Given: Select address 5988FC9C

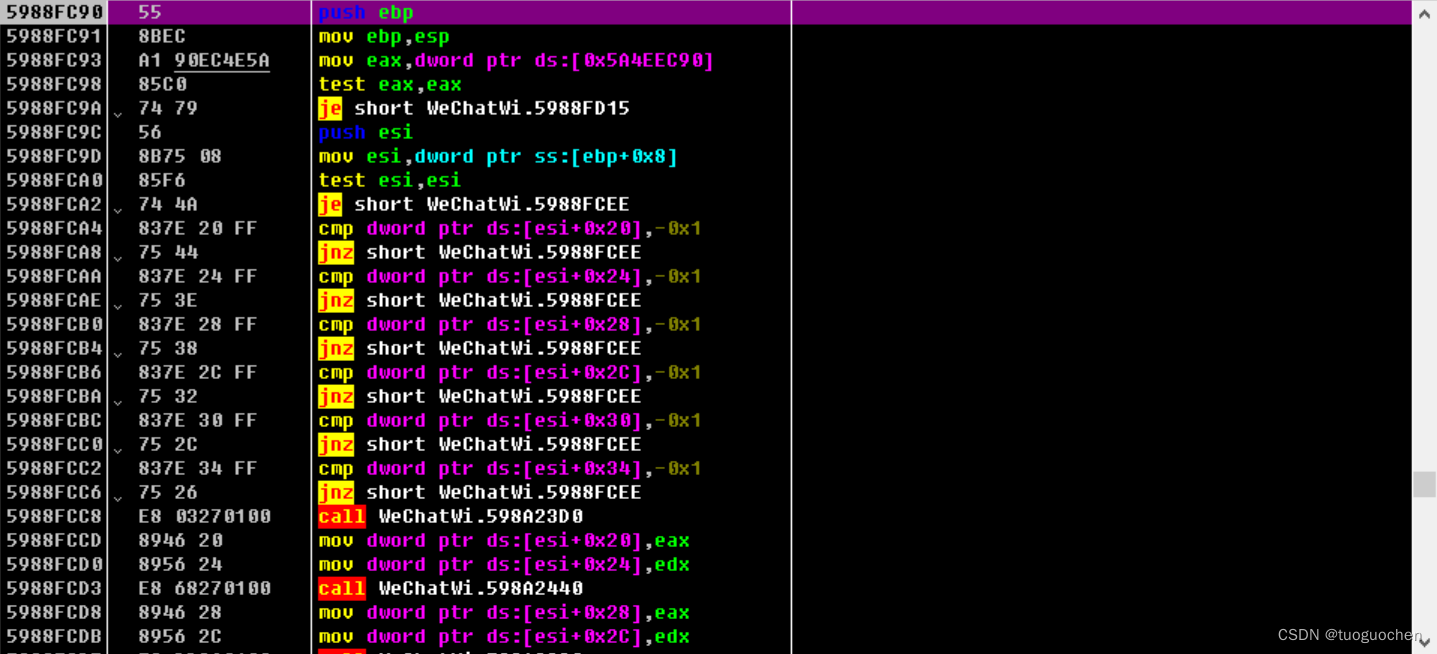Looking at the screenshot, I should click(x=54, y=132).
